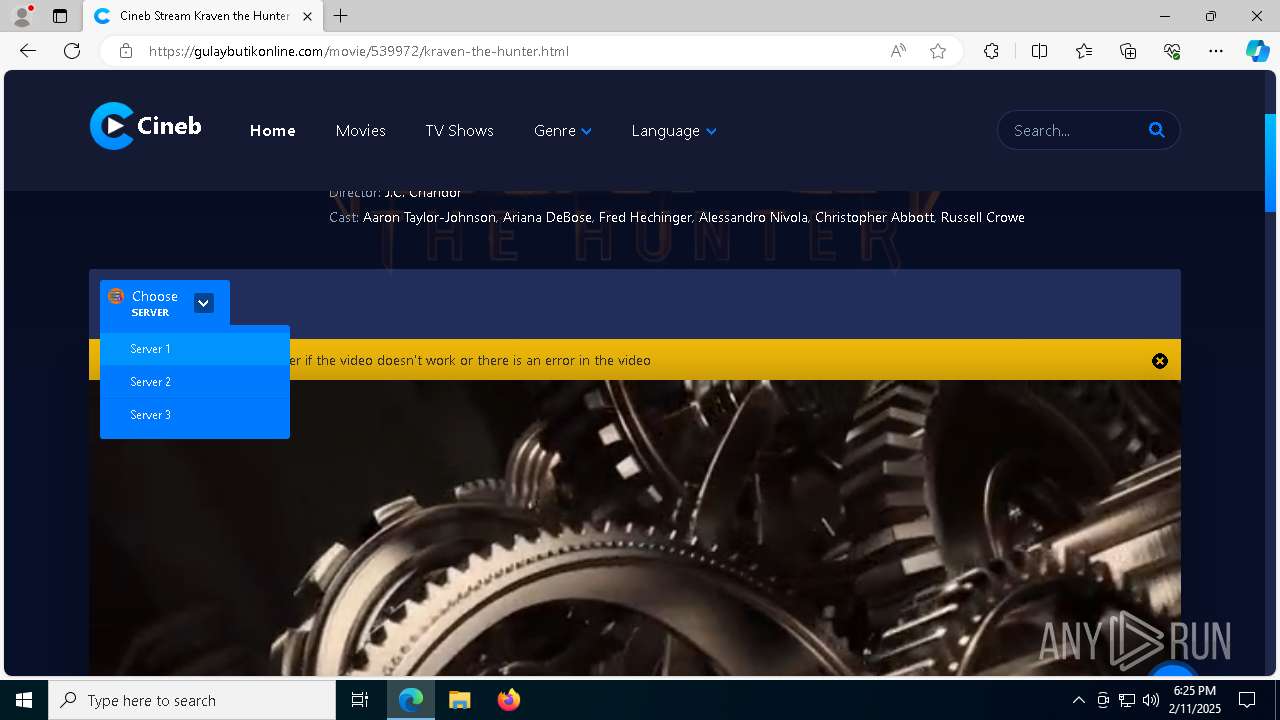Toggle Split screen icon
This screenshot has height=720, width=1280.
[1039, 51]
